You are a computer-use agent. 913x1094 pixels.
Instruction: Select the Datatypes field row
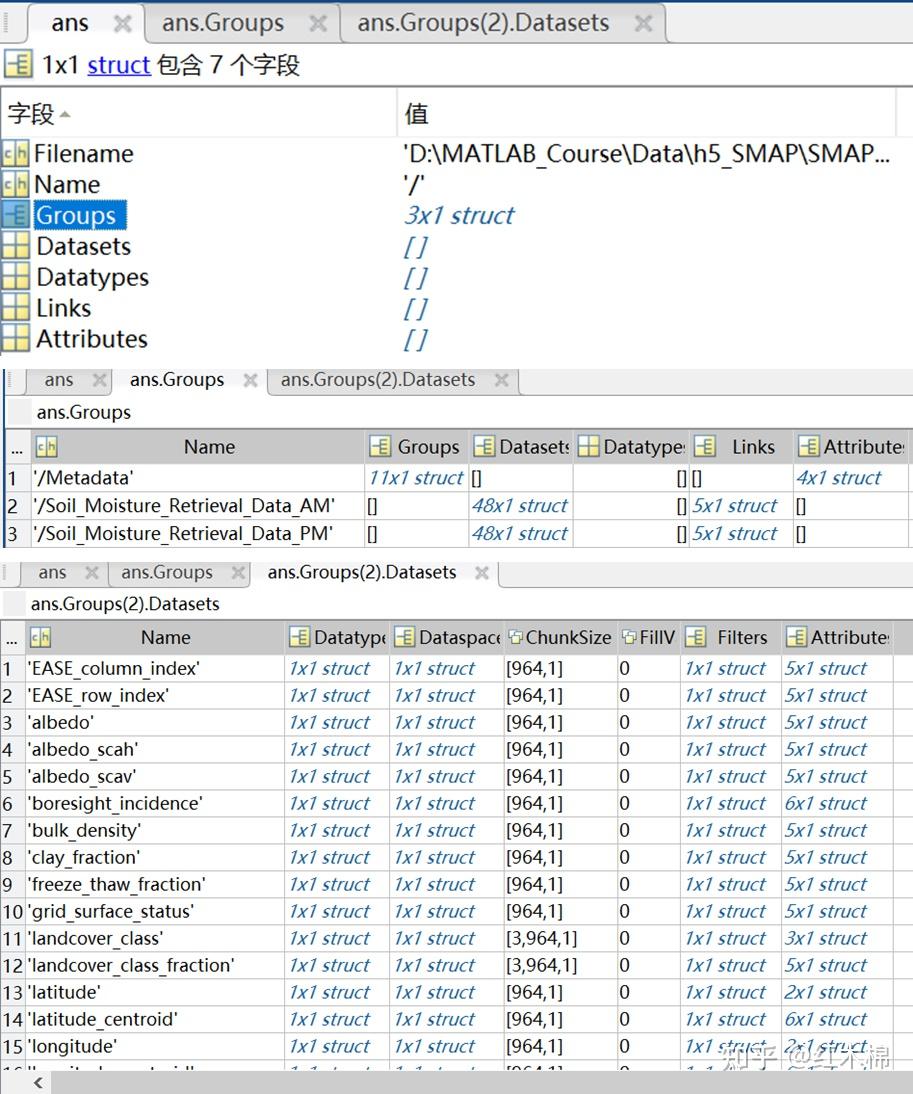(448, 277)
